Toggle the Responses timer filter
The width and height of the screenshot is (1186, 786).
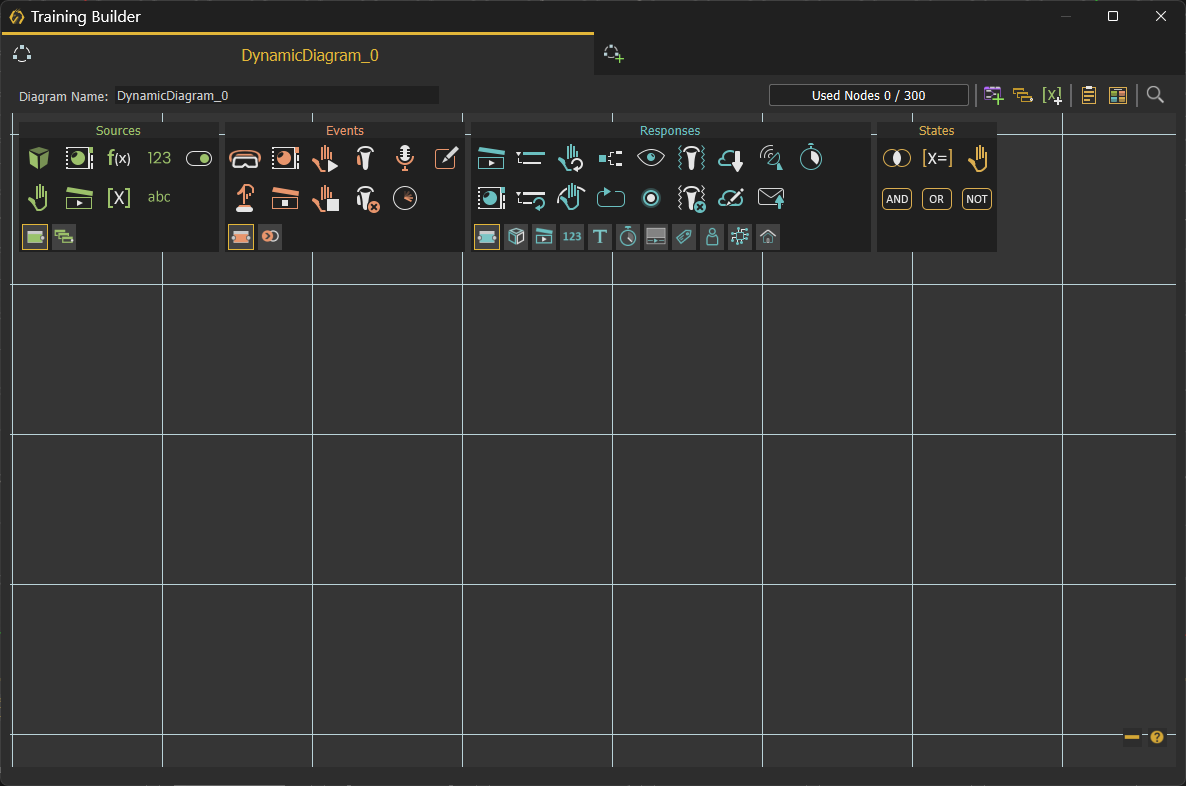628,237
